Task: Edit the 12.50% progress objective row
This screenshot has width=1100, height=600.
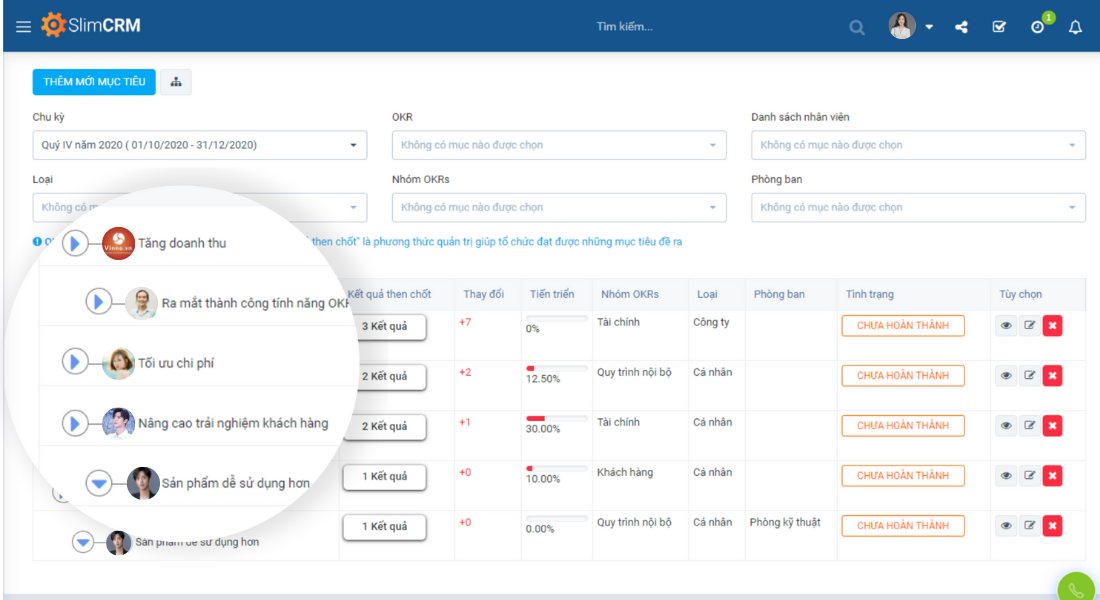Action: 1029,376
